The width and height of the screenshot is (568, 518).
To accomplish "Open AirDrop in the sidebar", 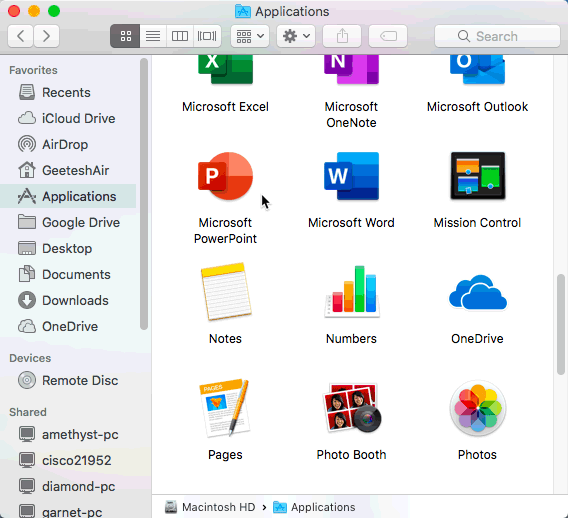I will 68,145.
